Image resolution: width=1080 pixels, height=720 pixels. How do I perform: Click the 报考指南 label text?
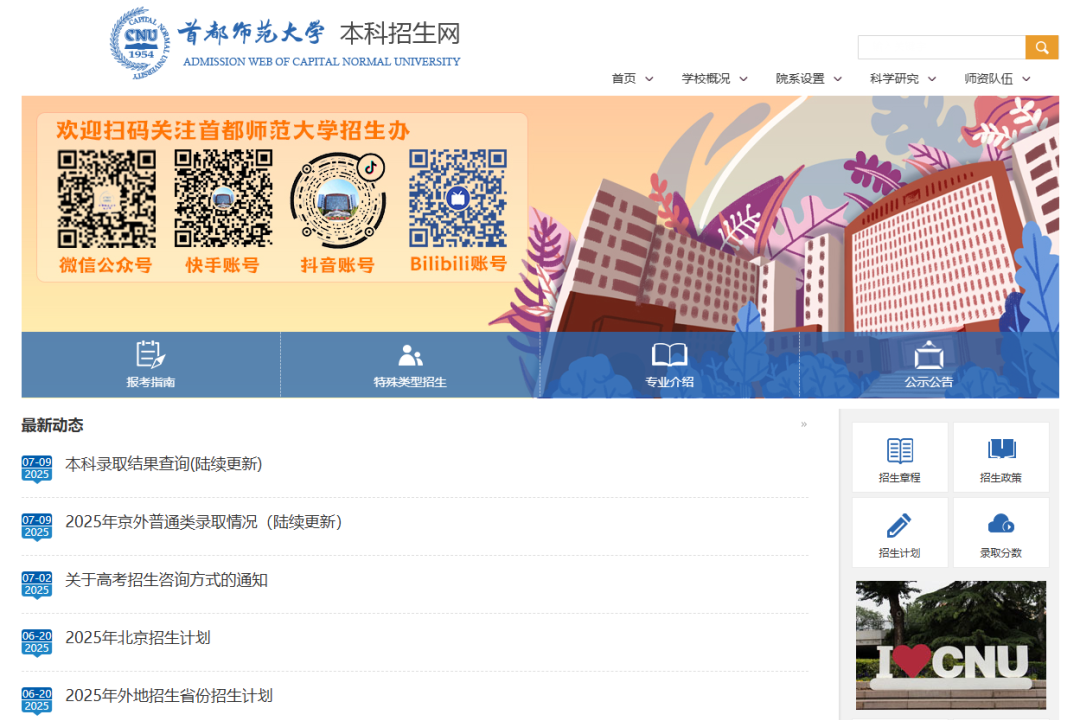coord(150,382)
